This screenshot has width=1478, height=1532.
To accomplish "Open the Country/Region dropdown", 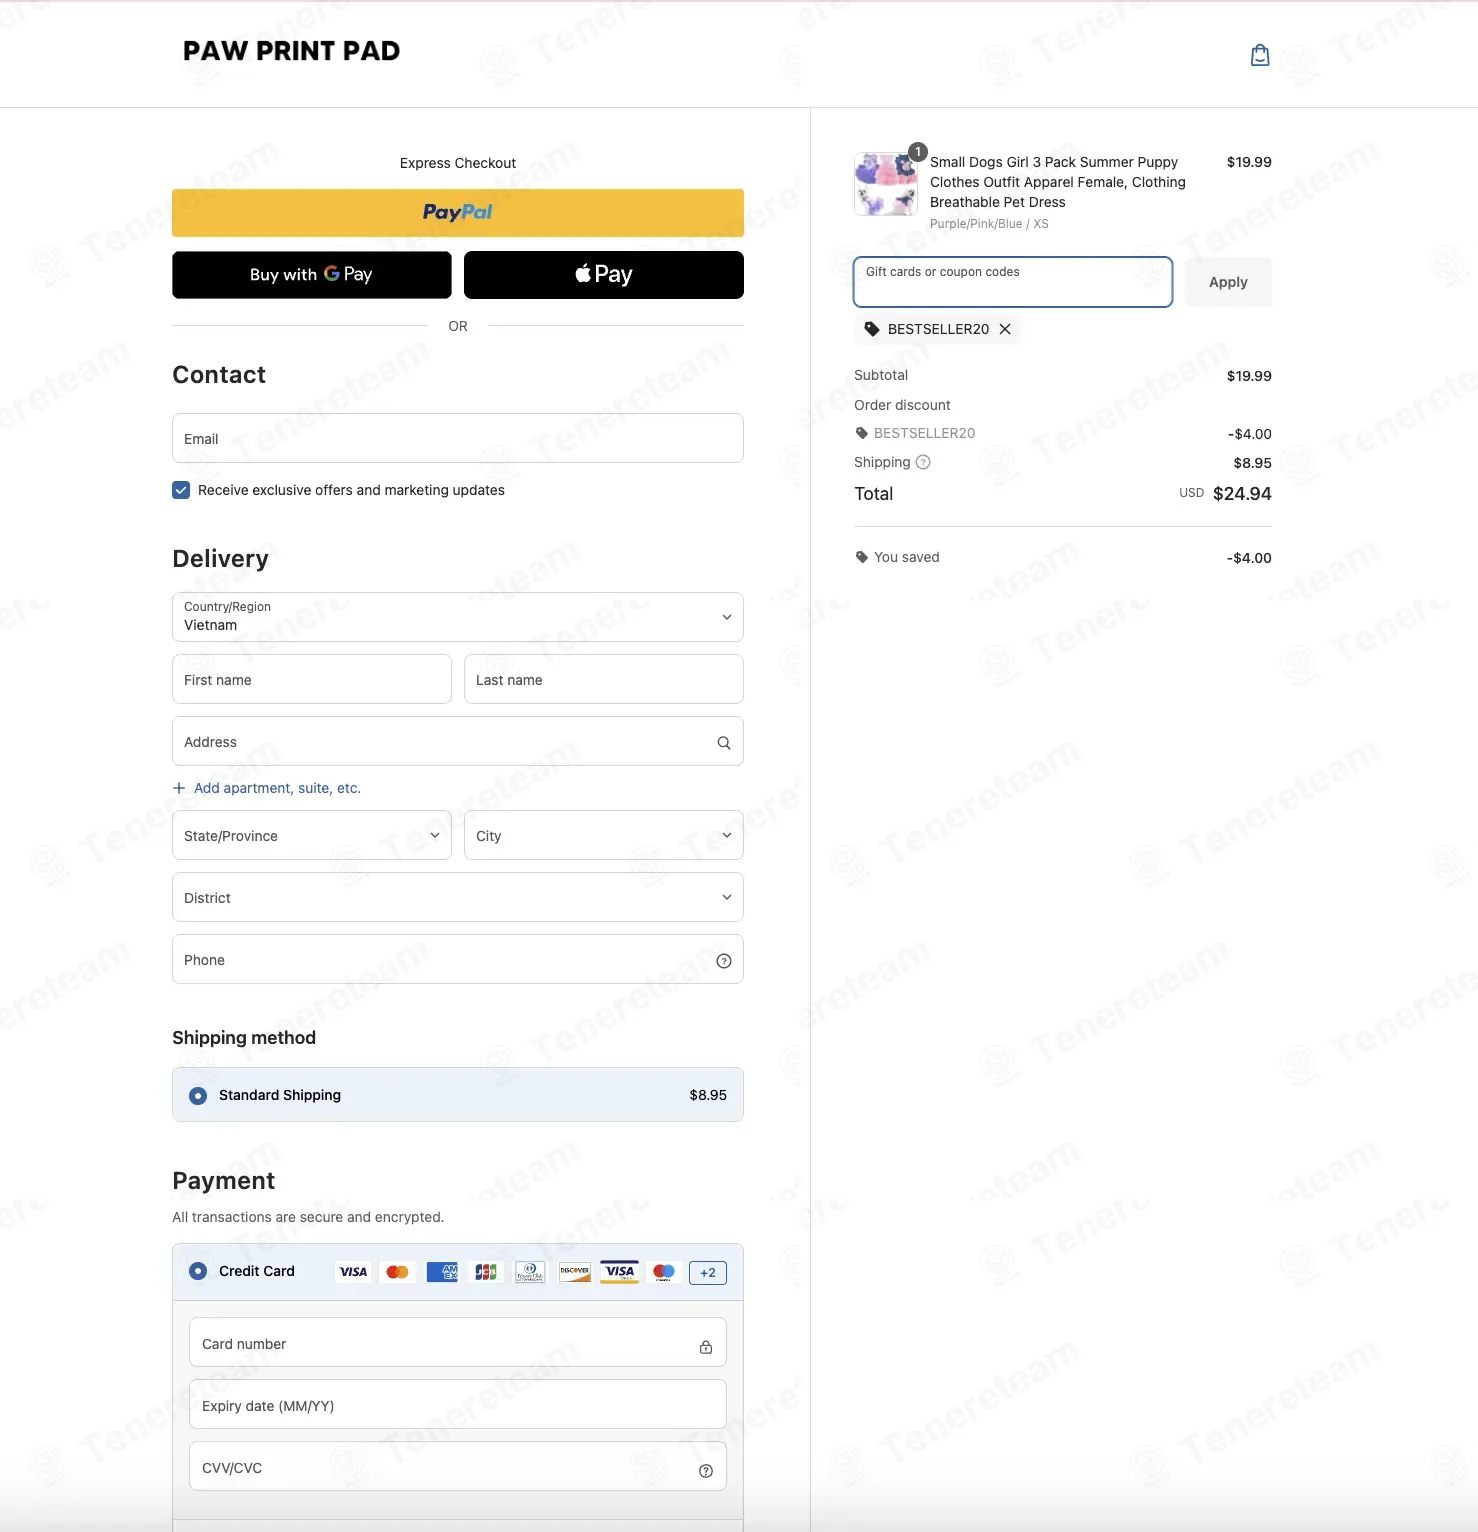I will pyautogui.click(x=458, y=617).
